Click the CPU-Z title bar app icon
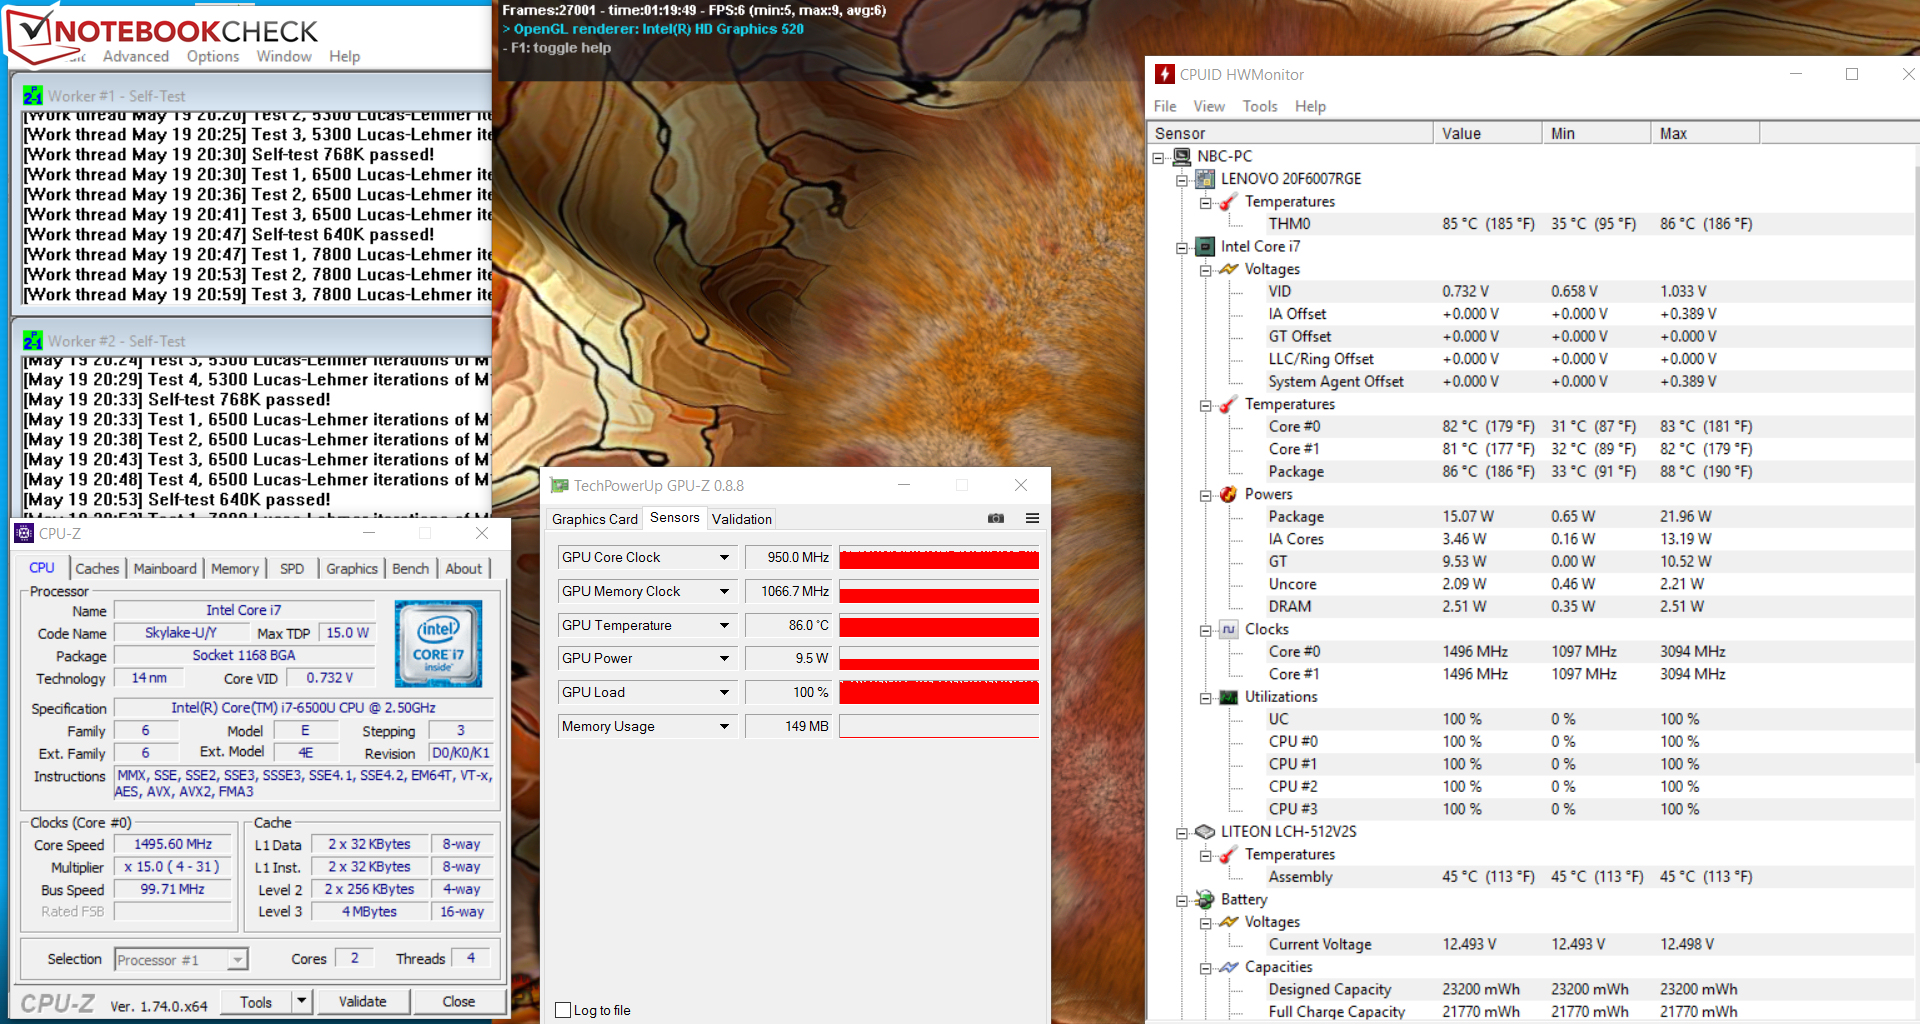The width and height of the screenshot is (1920, 1024). (24, 533)
